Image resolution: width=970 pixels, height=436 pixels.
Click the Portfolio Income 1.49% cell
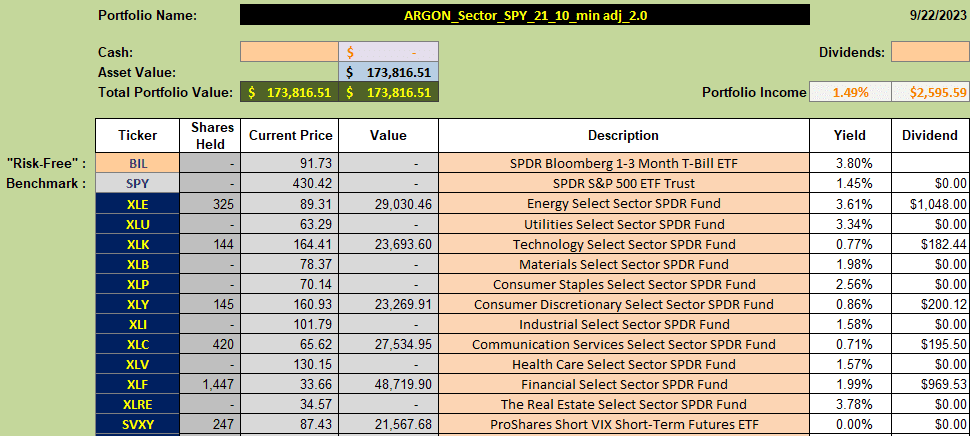pos(850,93)
